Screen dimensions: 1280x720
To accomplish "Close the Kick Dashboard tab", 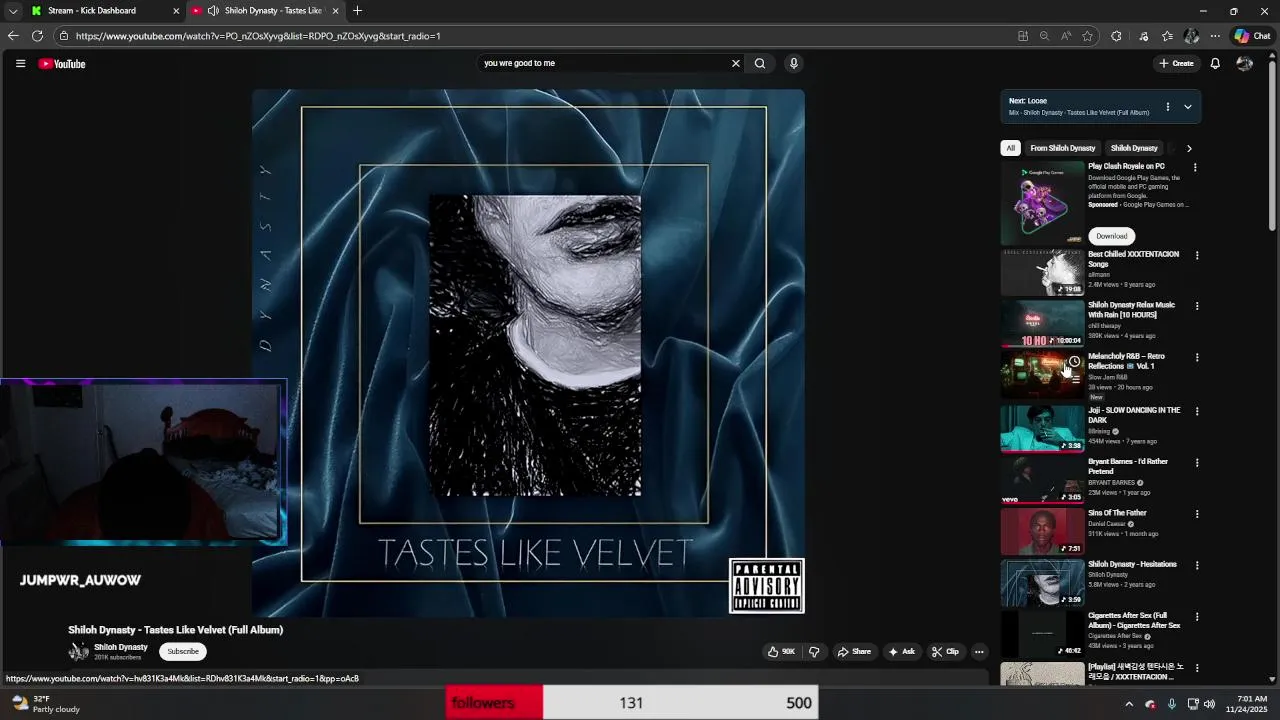I will [x=176, y=11].
